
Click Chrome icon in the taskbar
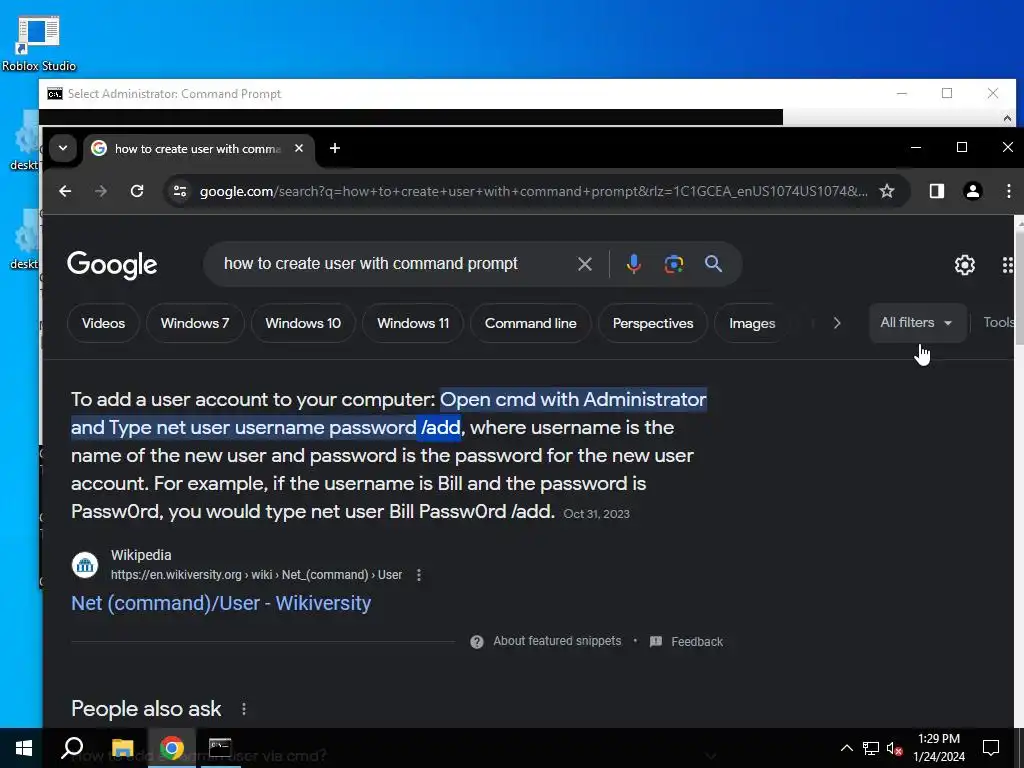[171, 748]
